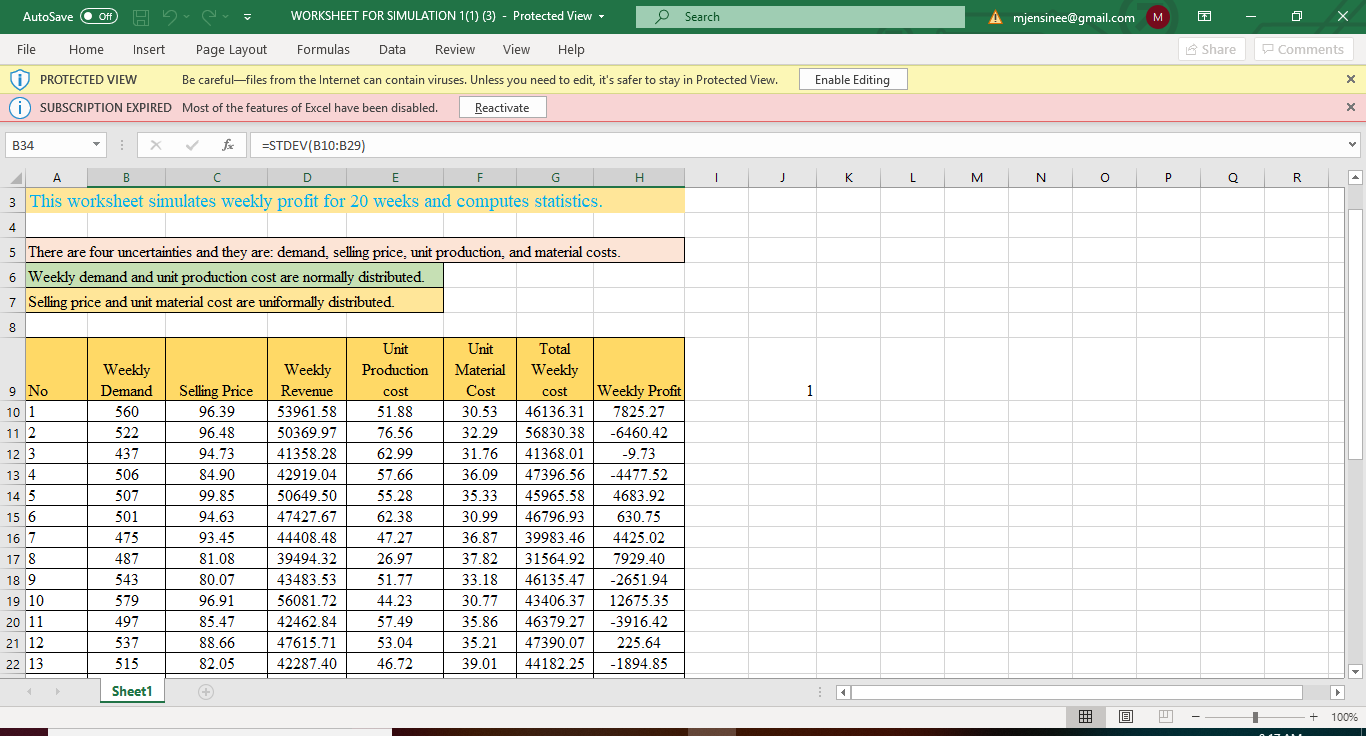Click the zoom out minus button
This screenshot has width=1366, height=736.
point(1197,717)
